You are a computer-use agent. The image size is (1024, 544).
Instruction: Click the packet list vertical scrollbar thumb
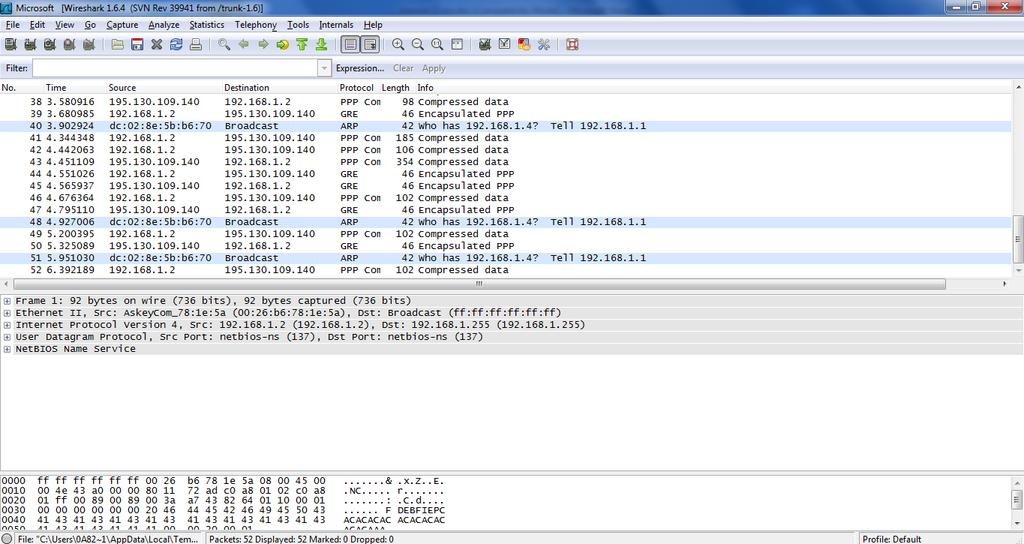point(1017,239)
